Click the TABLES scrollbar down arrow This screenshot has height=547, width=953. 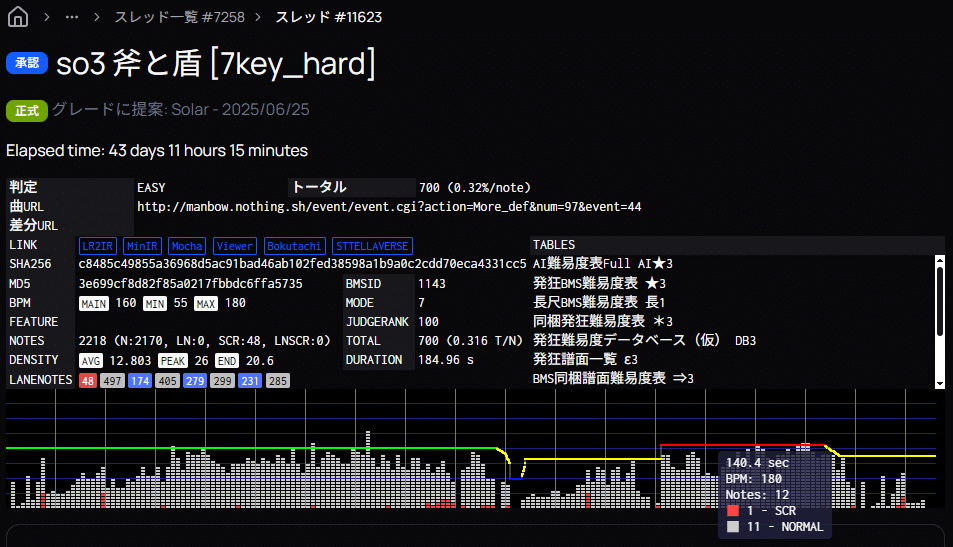[940, 384]
